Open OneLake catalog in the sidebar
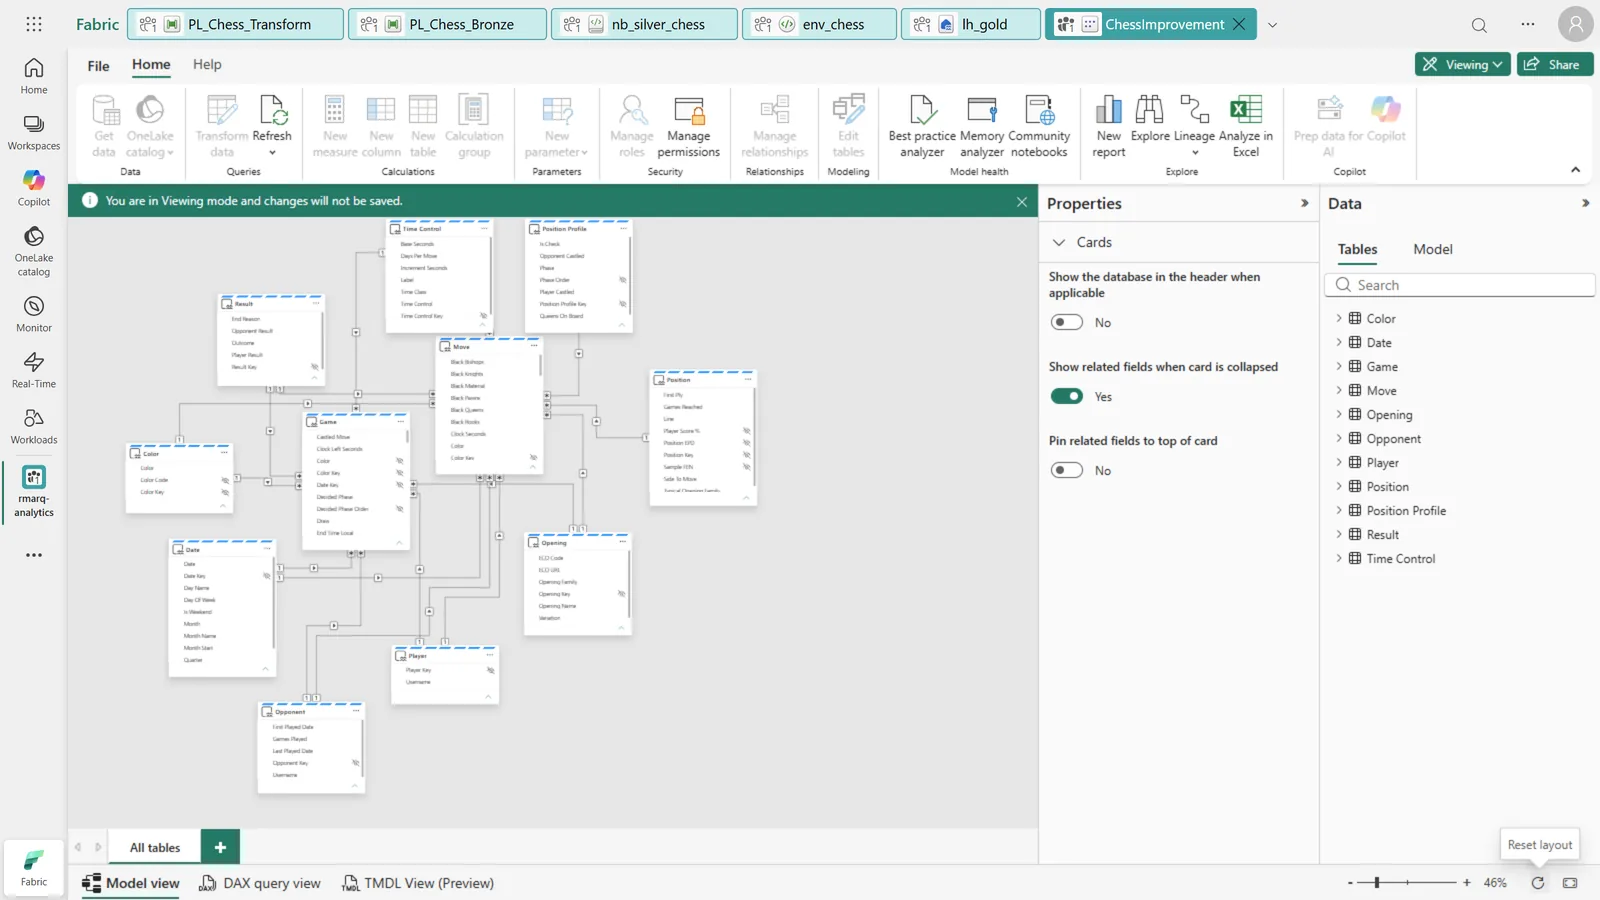The height and width of the screenshot is (900, 1600). 33,250
